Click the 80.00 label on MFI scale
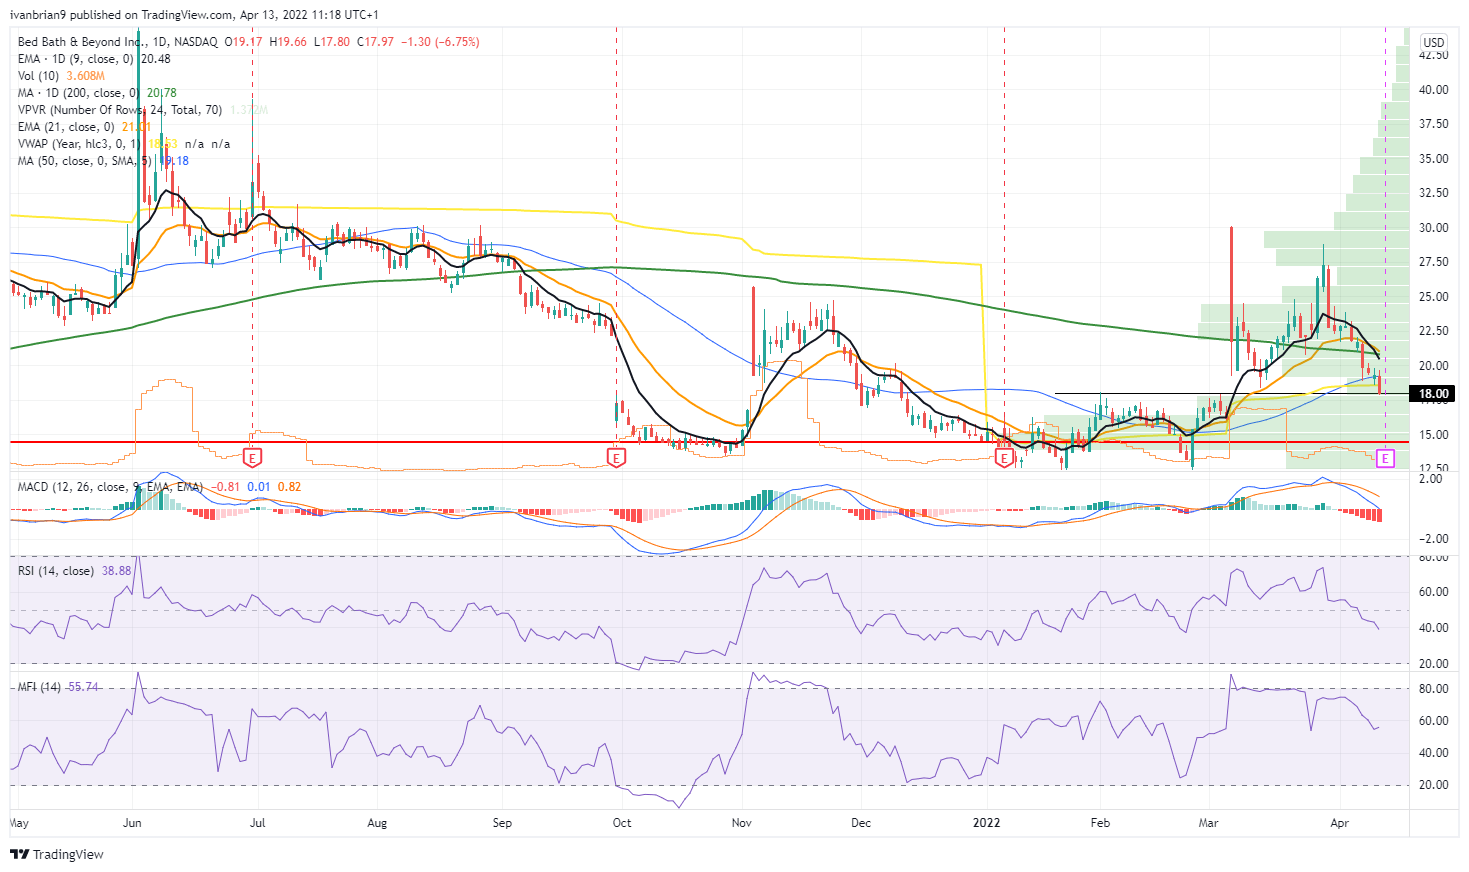Image resolution: width=1469 pixels, height=872 pixels. 1434,689
